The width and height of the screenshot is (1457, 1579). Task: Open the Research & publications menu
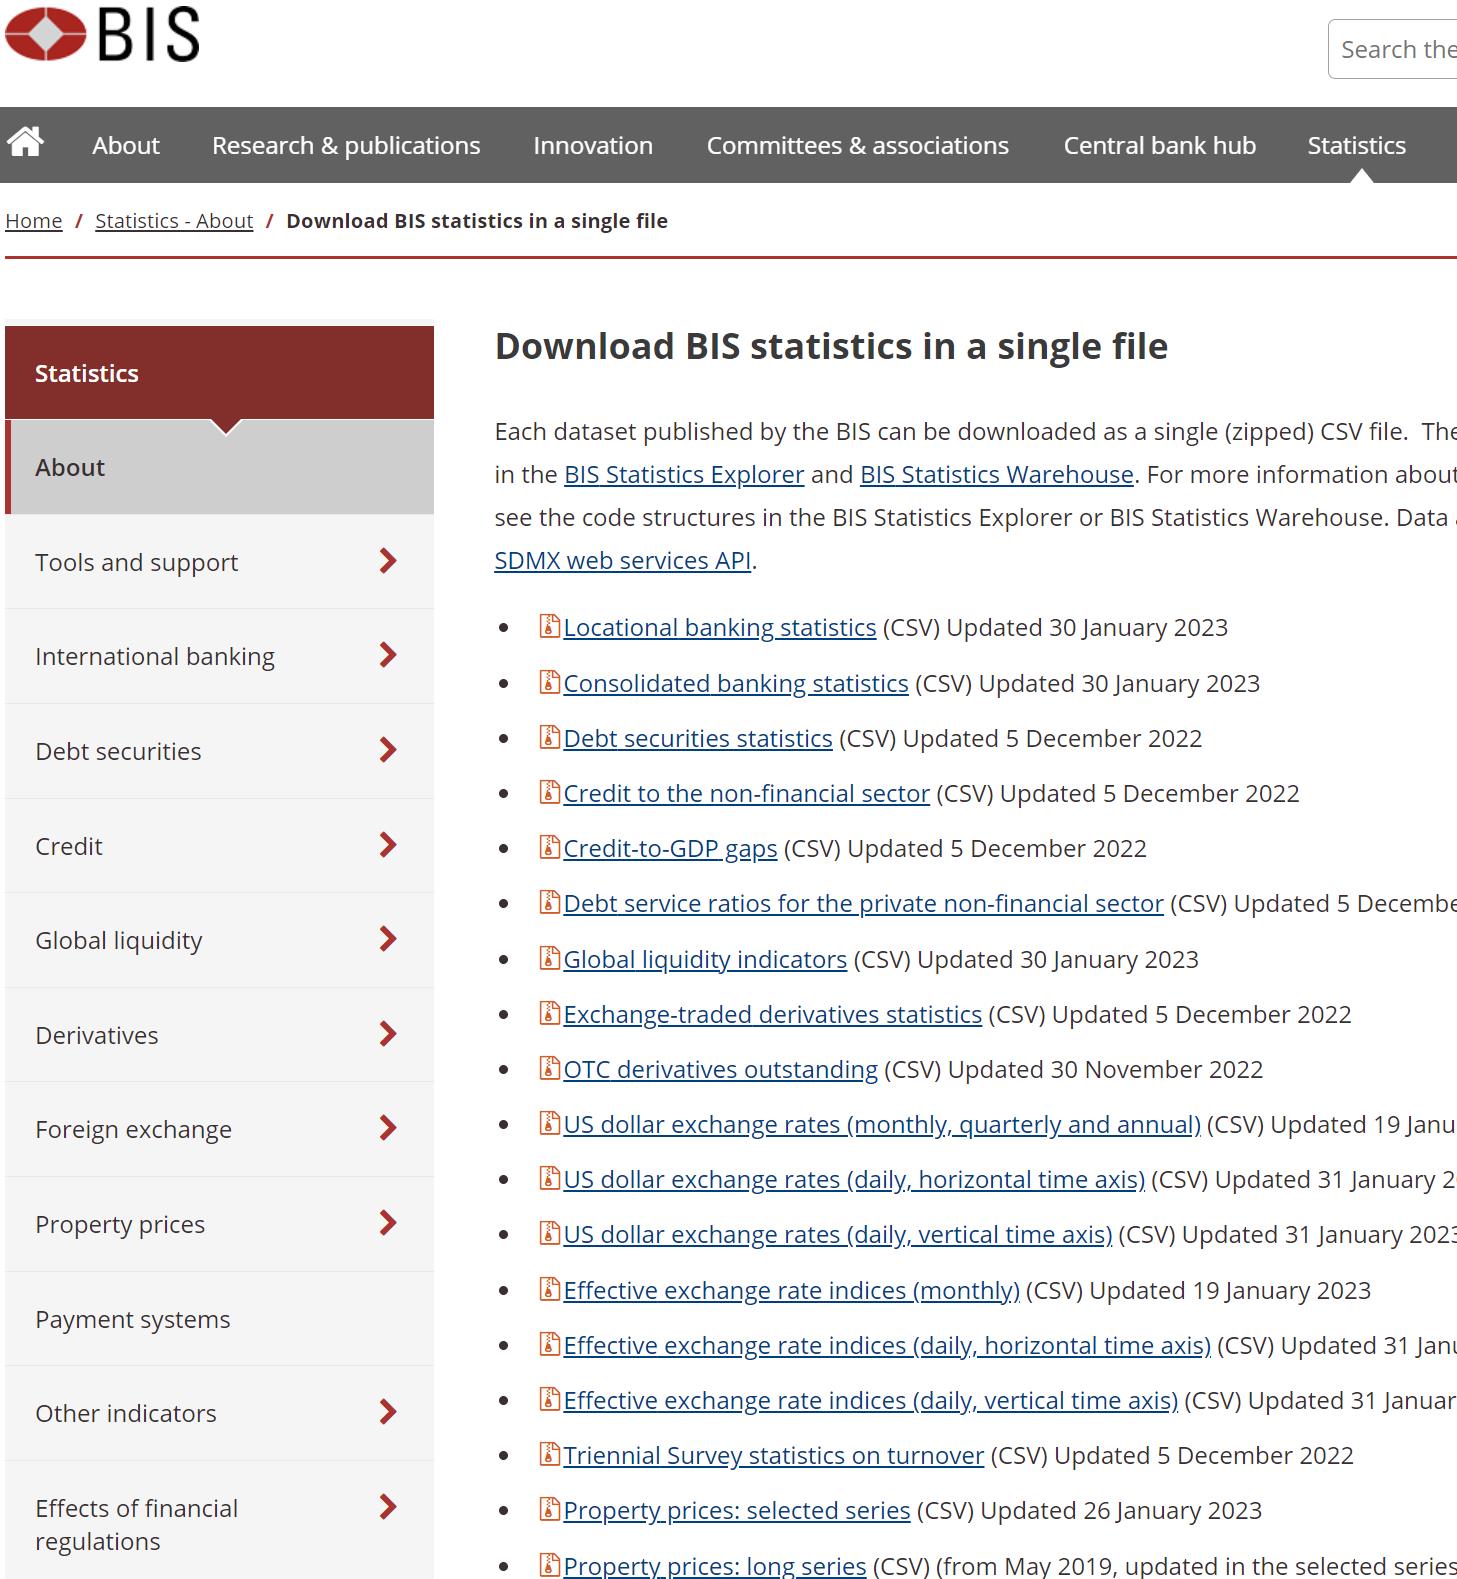coord(346,146)
